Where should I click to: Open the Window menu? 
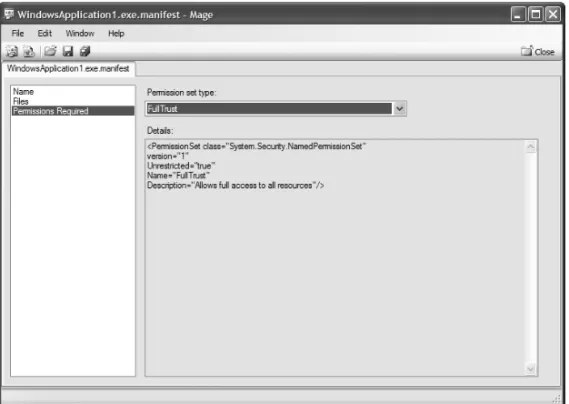coord(80,33)
